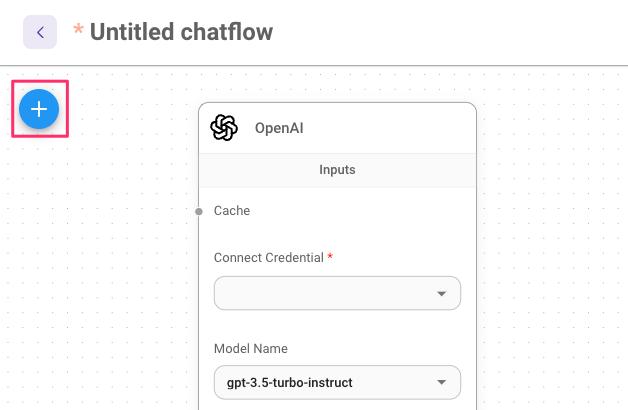Screen dimensions: 628x410
Task: Open the empty Connect Credential combo box
Action: [337, 293]
